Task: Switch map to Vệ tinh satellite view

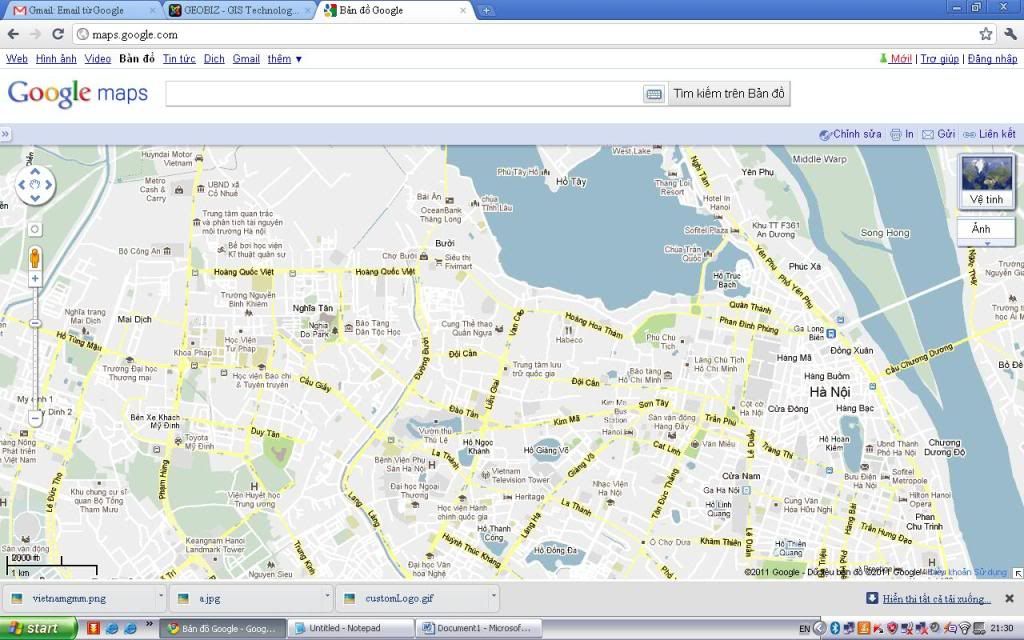Action: click(x=986, y=181)
